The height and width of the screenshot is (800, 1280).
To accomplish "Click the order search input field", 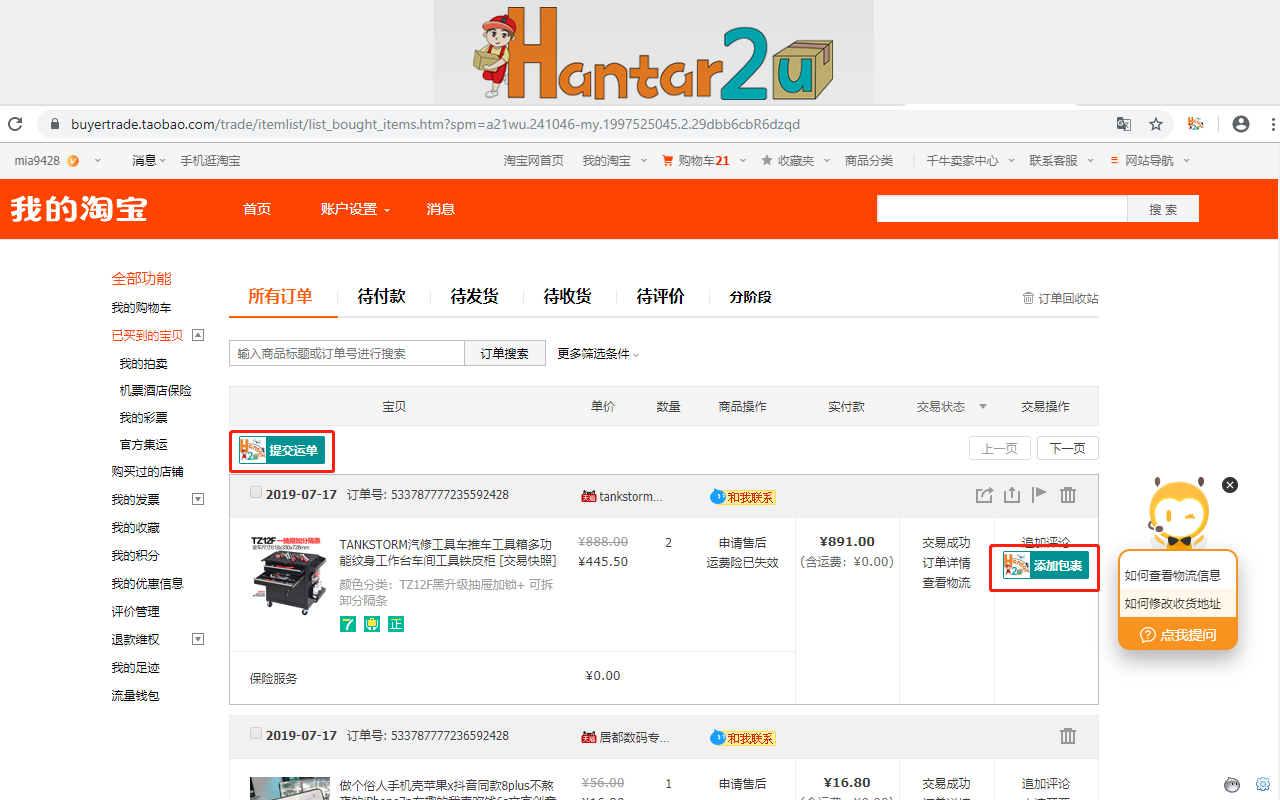I will click(x=347, y=353).
